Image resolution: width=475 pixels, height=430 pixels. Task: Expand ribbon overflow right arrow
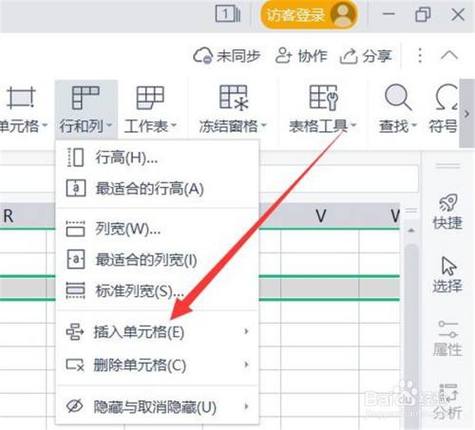[x=467, y=114]
